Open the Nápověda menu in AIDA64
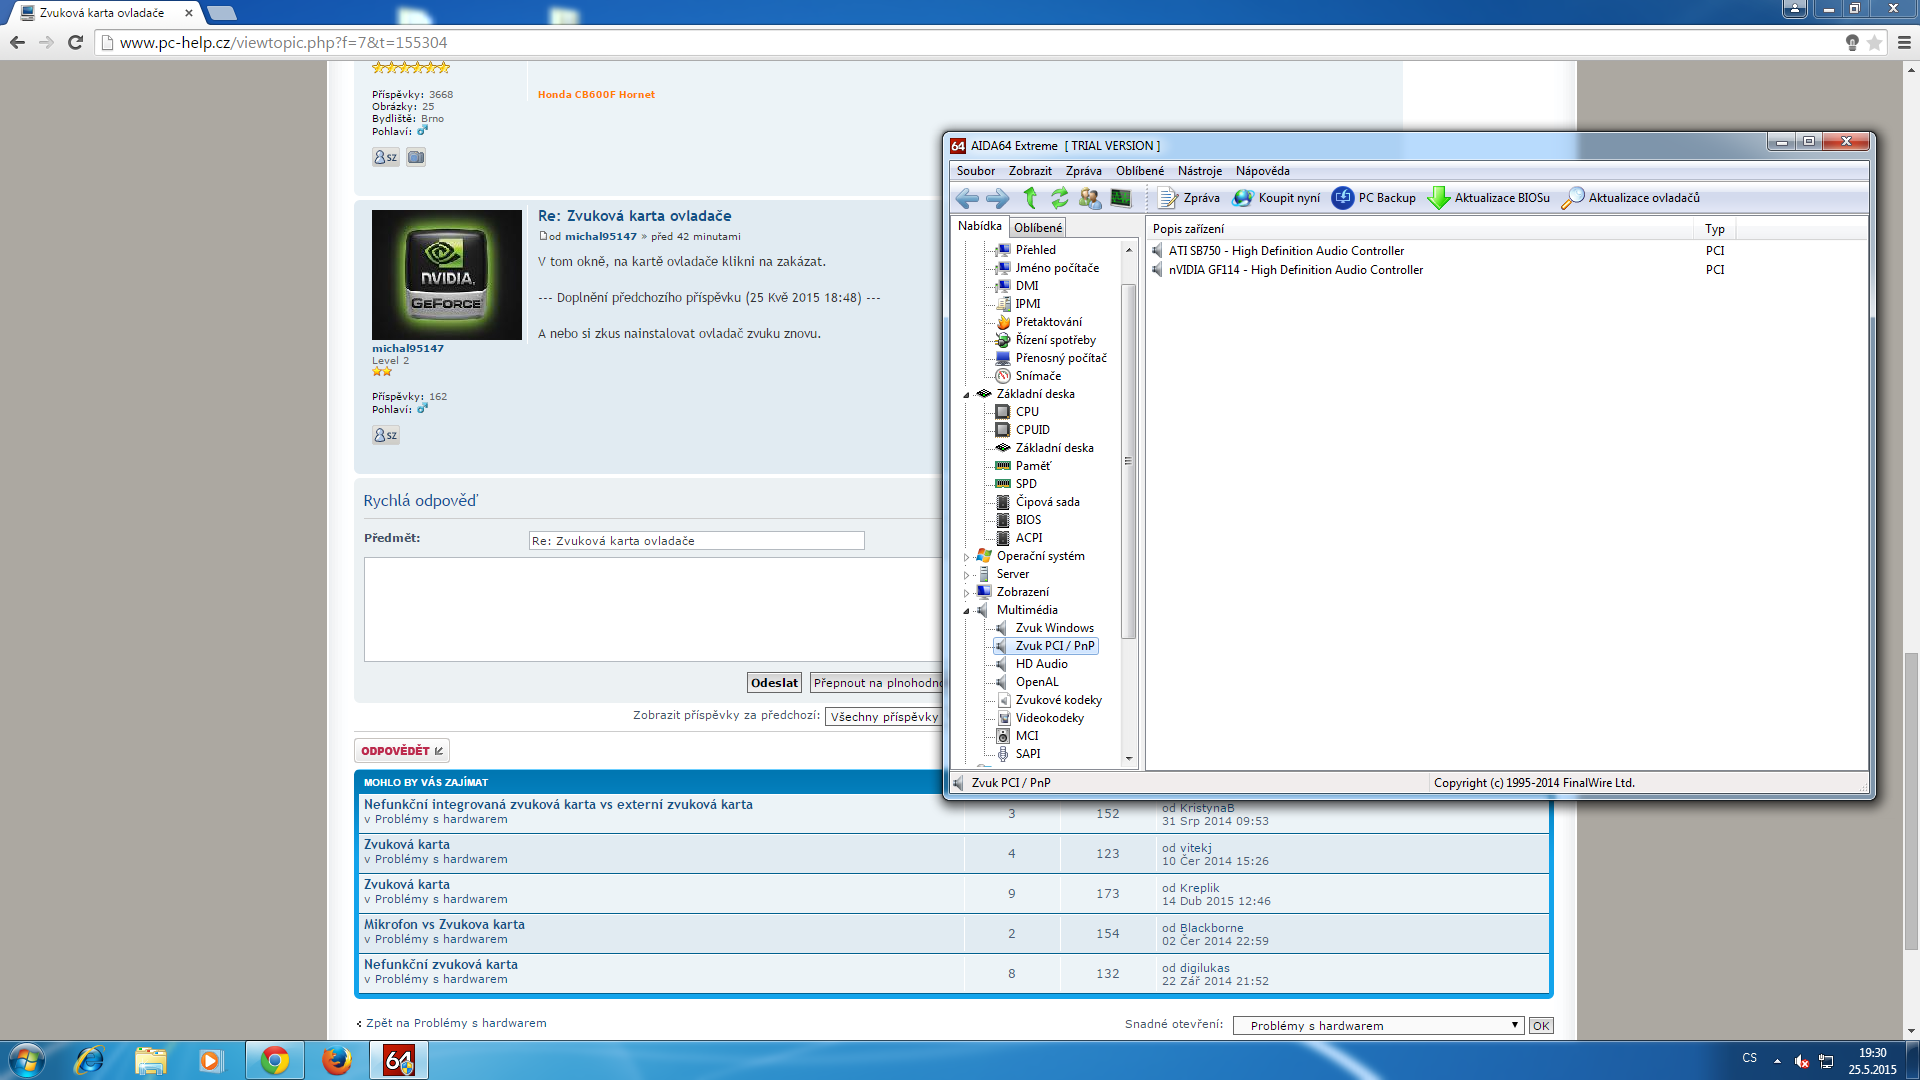The image size is (1920, 1080). click(x=1262, y=171)
